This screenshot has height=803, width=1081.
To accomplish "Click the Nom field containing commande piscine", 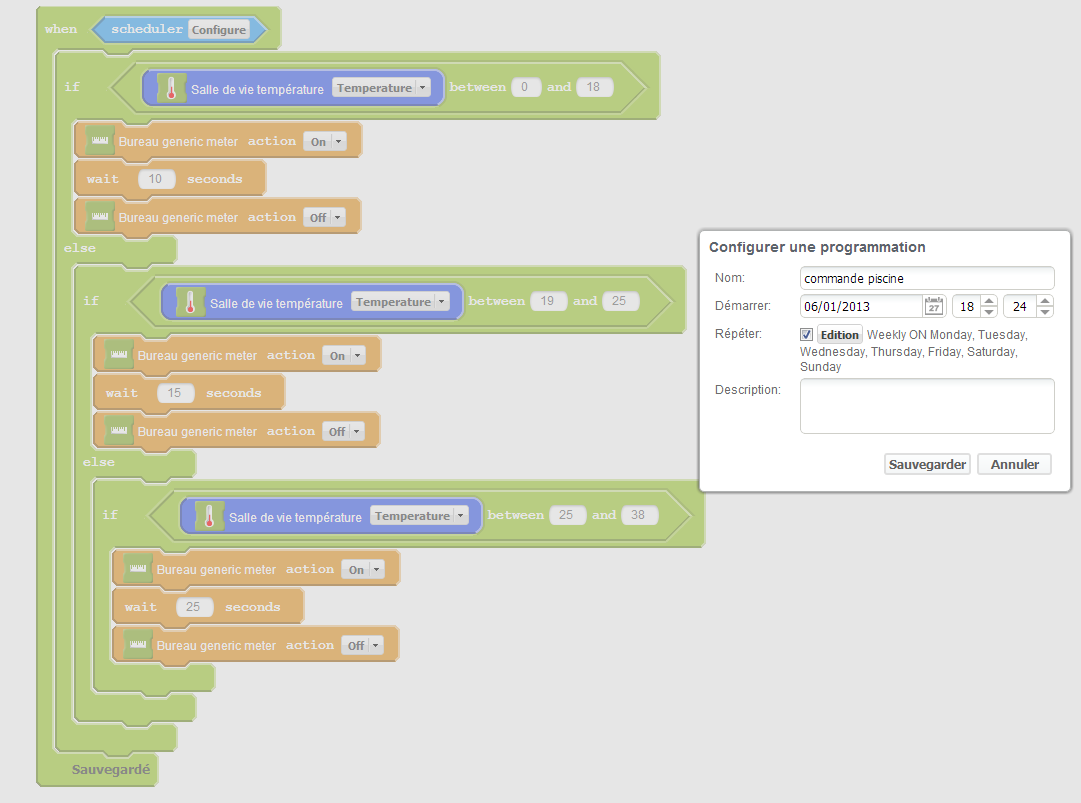I will pos(927,278).
